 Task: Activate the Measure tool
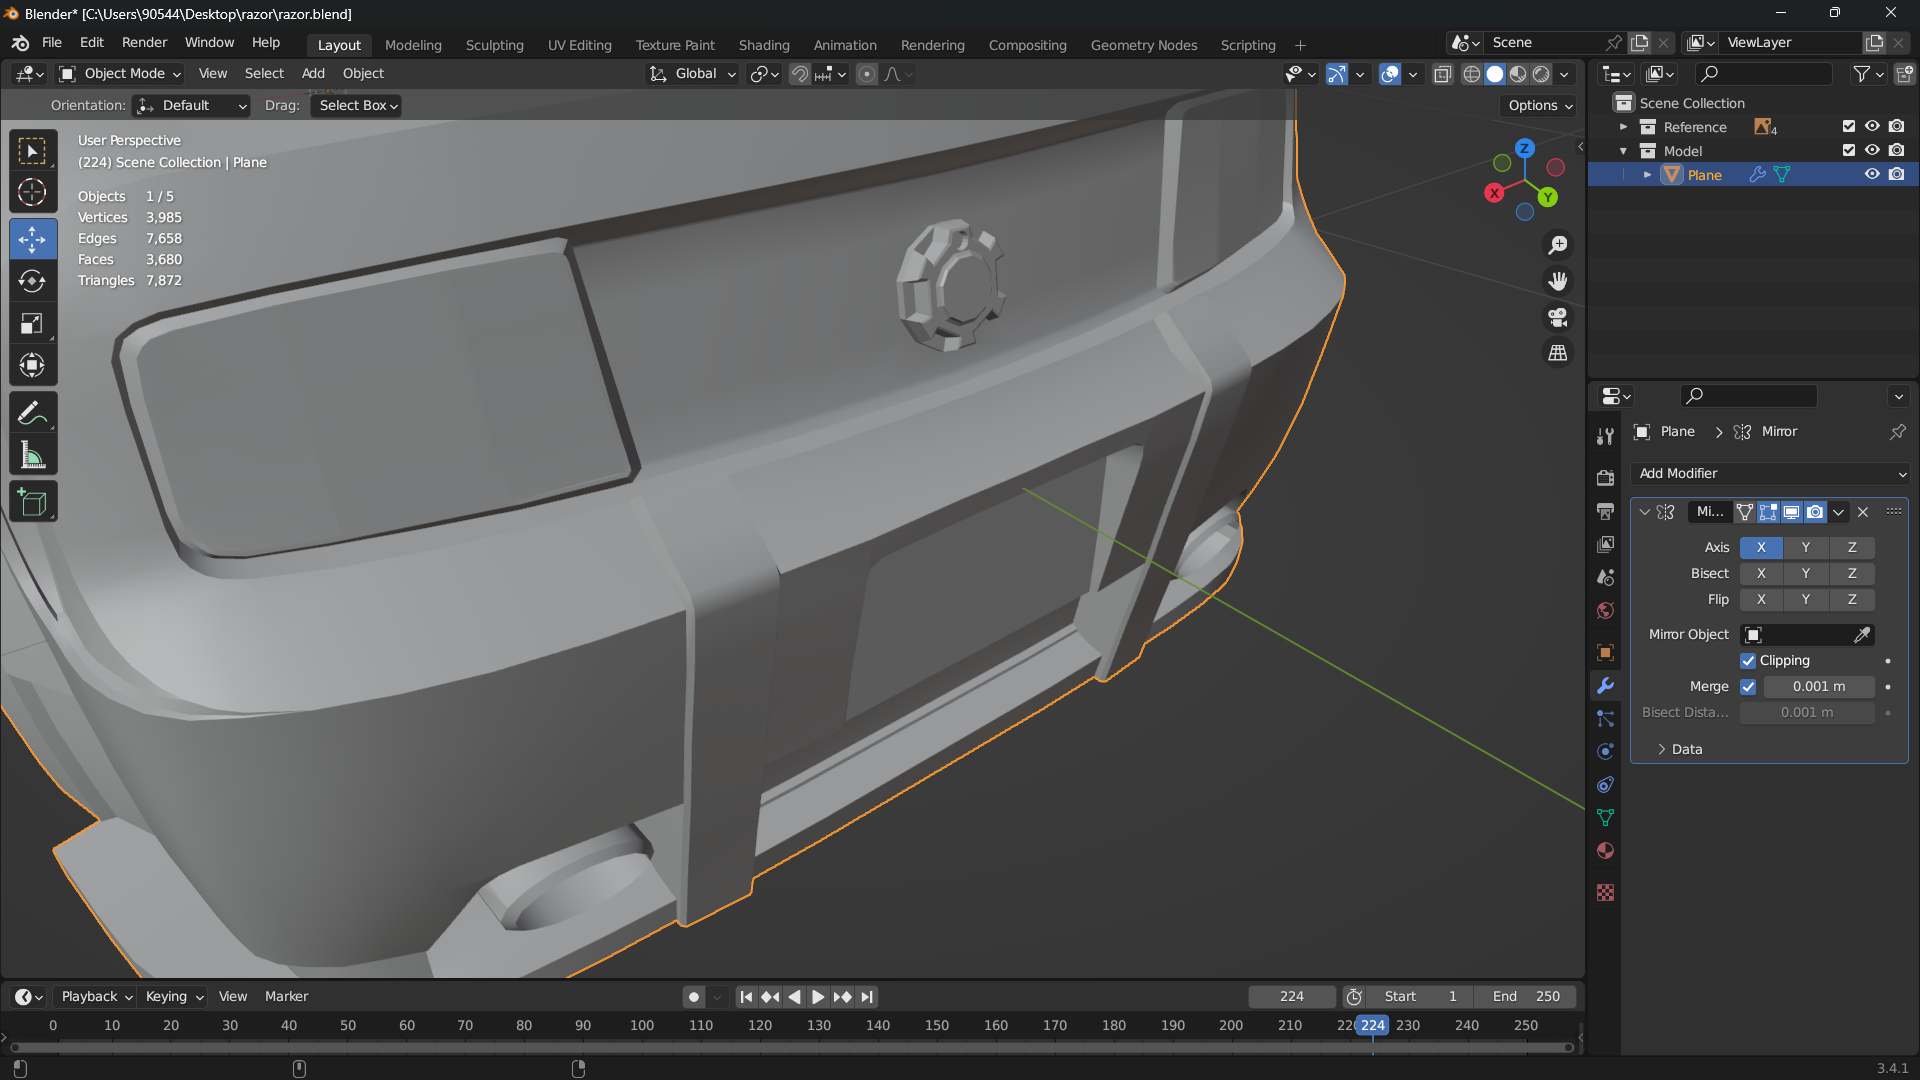32,456
